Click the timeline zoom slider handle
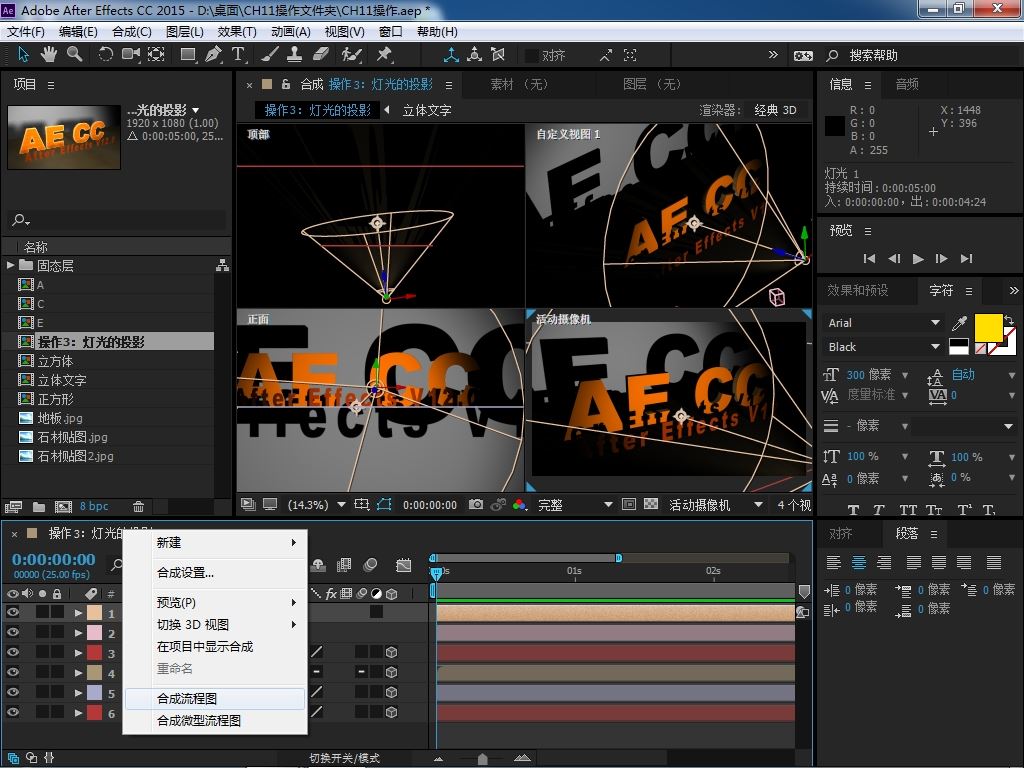Image resolution: width=1024 pixels, height=768 pixels. (x=483, y=758)
